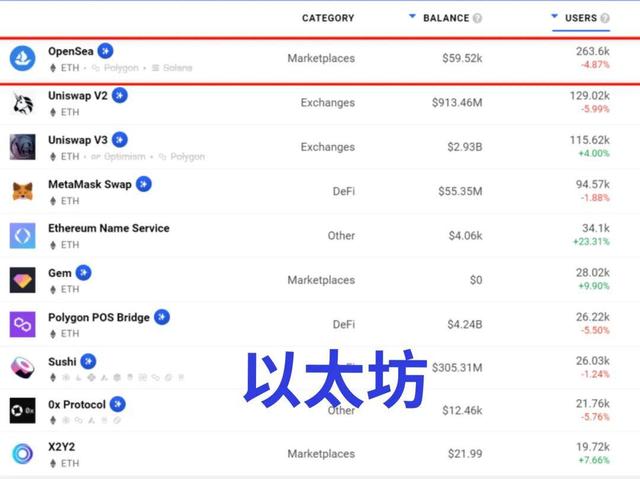Open the Polygon POS Bridge link
This screenshot has height=479, width=640.
tap(99, 317)
